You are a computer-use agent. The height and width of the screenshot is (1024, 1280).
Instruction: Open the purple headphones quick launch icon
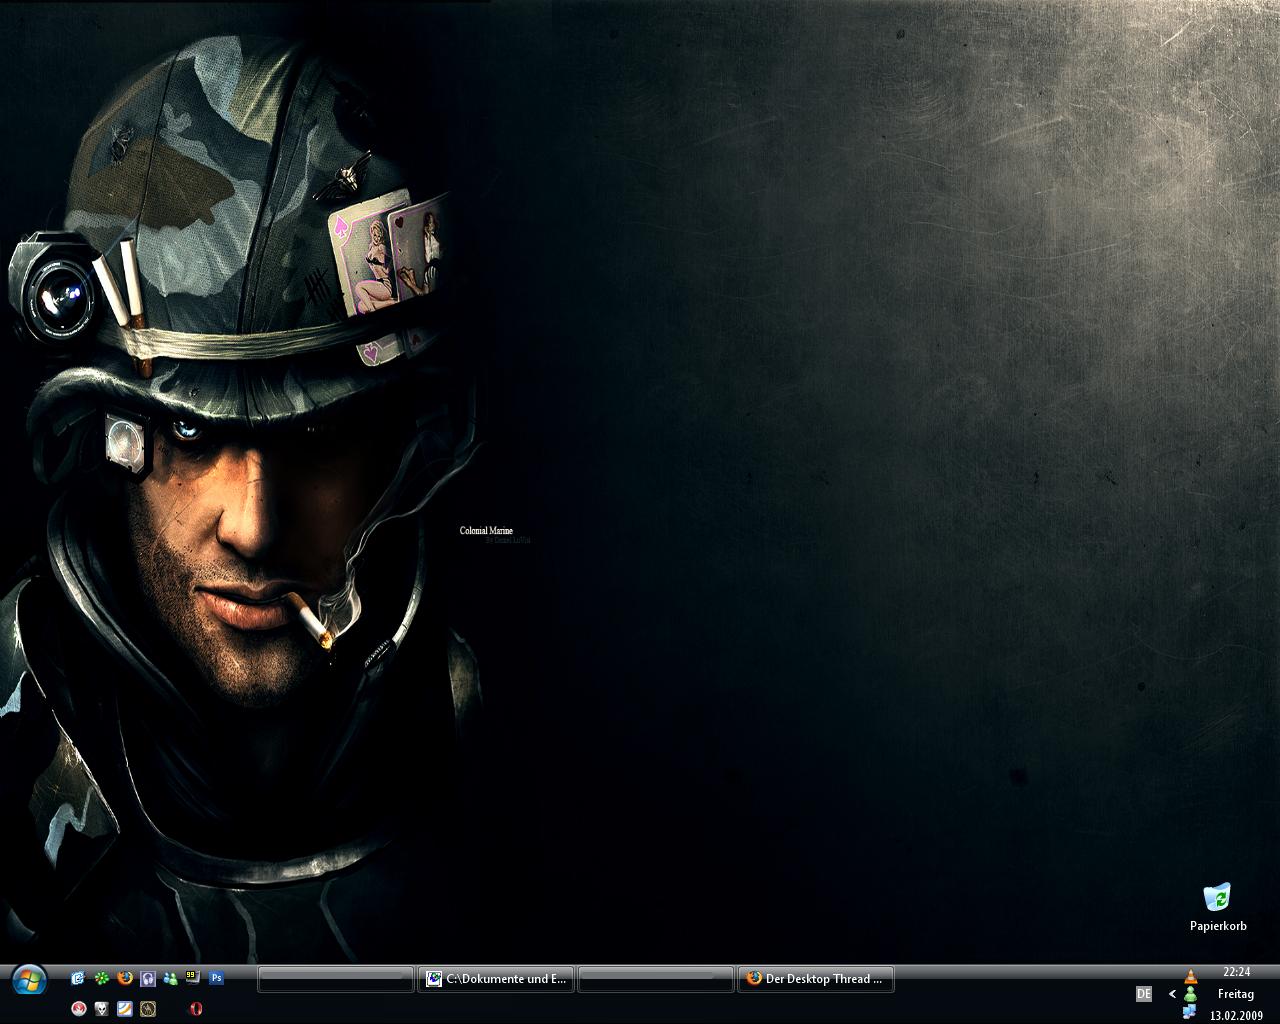[x=147, y=978]
